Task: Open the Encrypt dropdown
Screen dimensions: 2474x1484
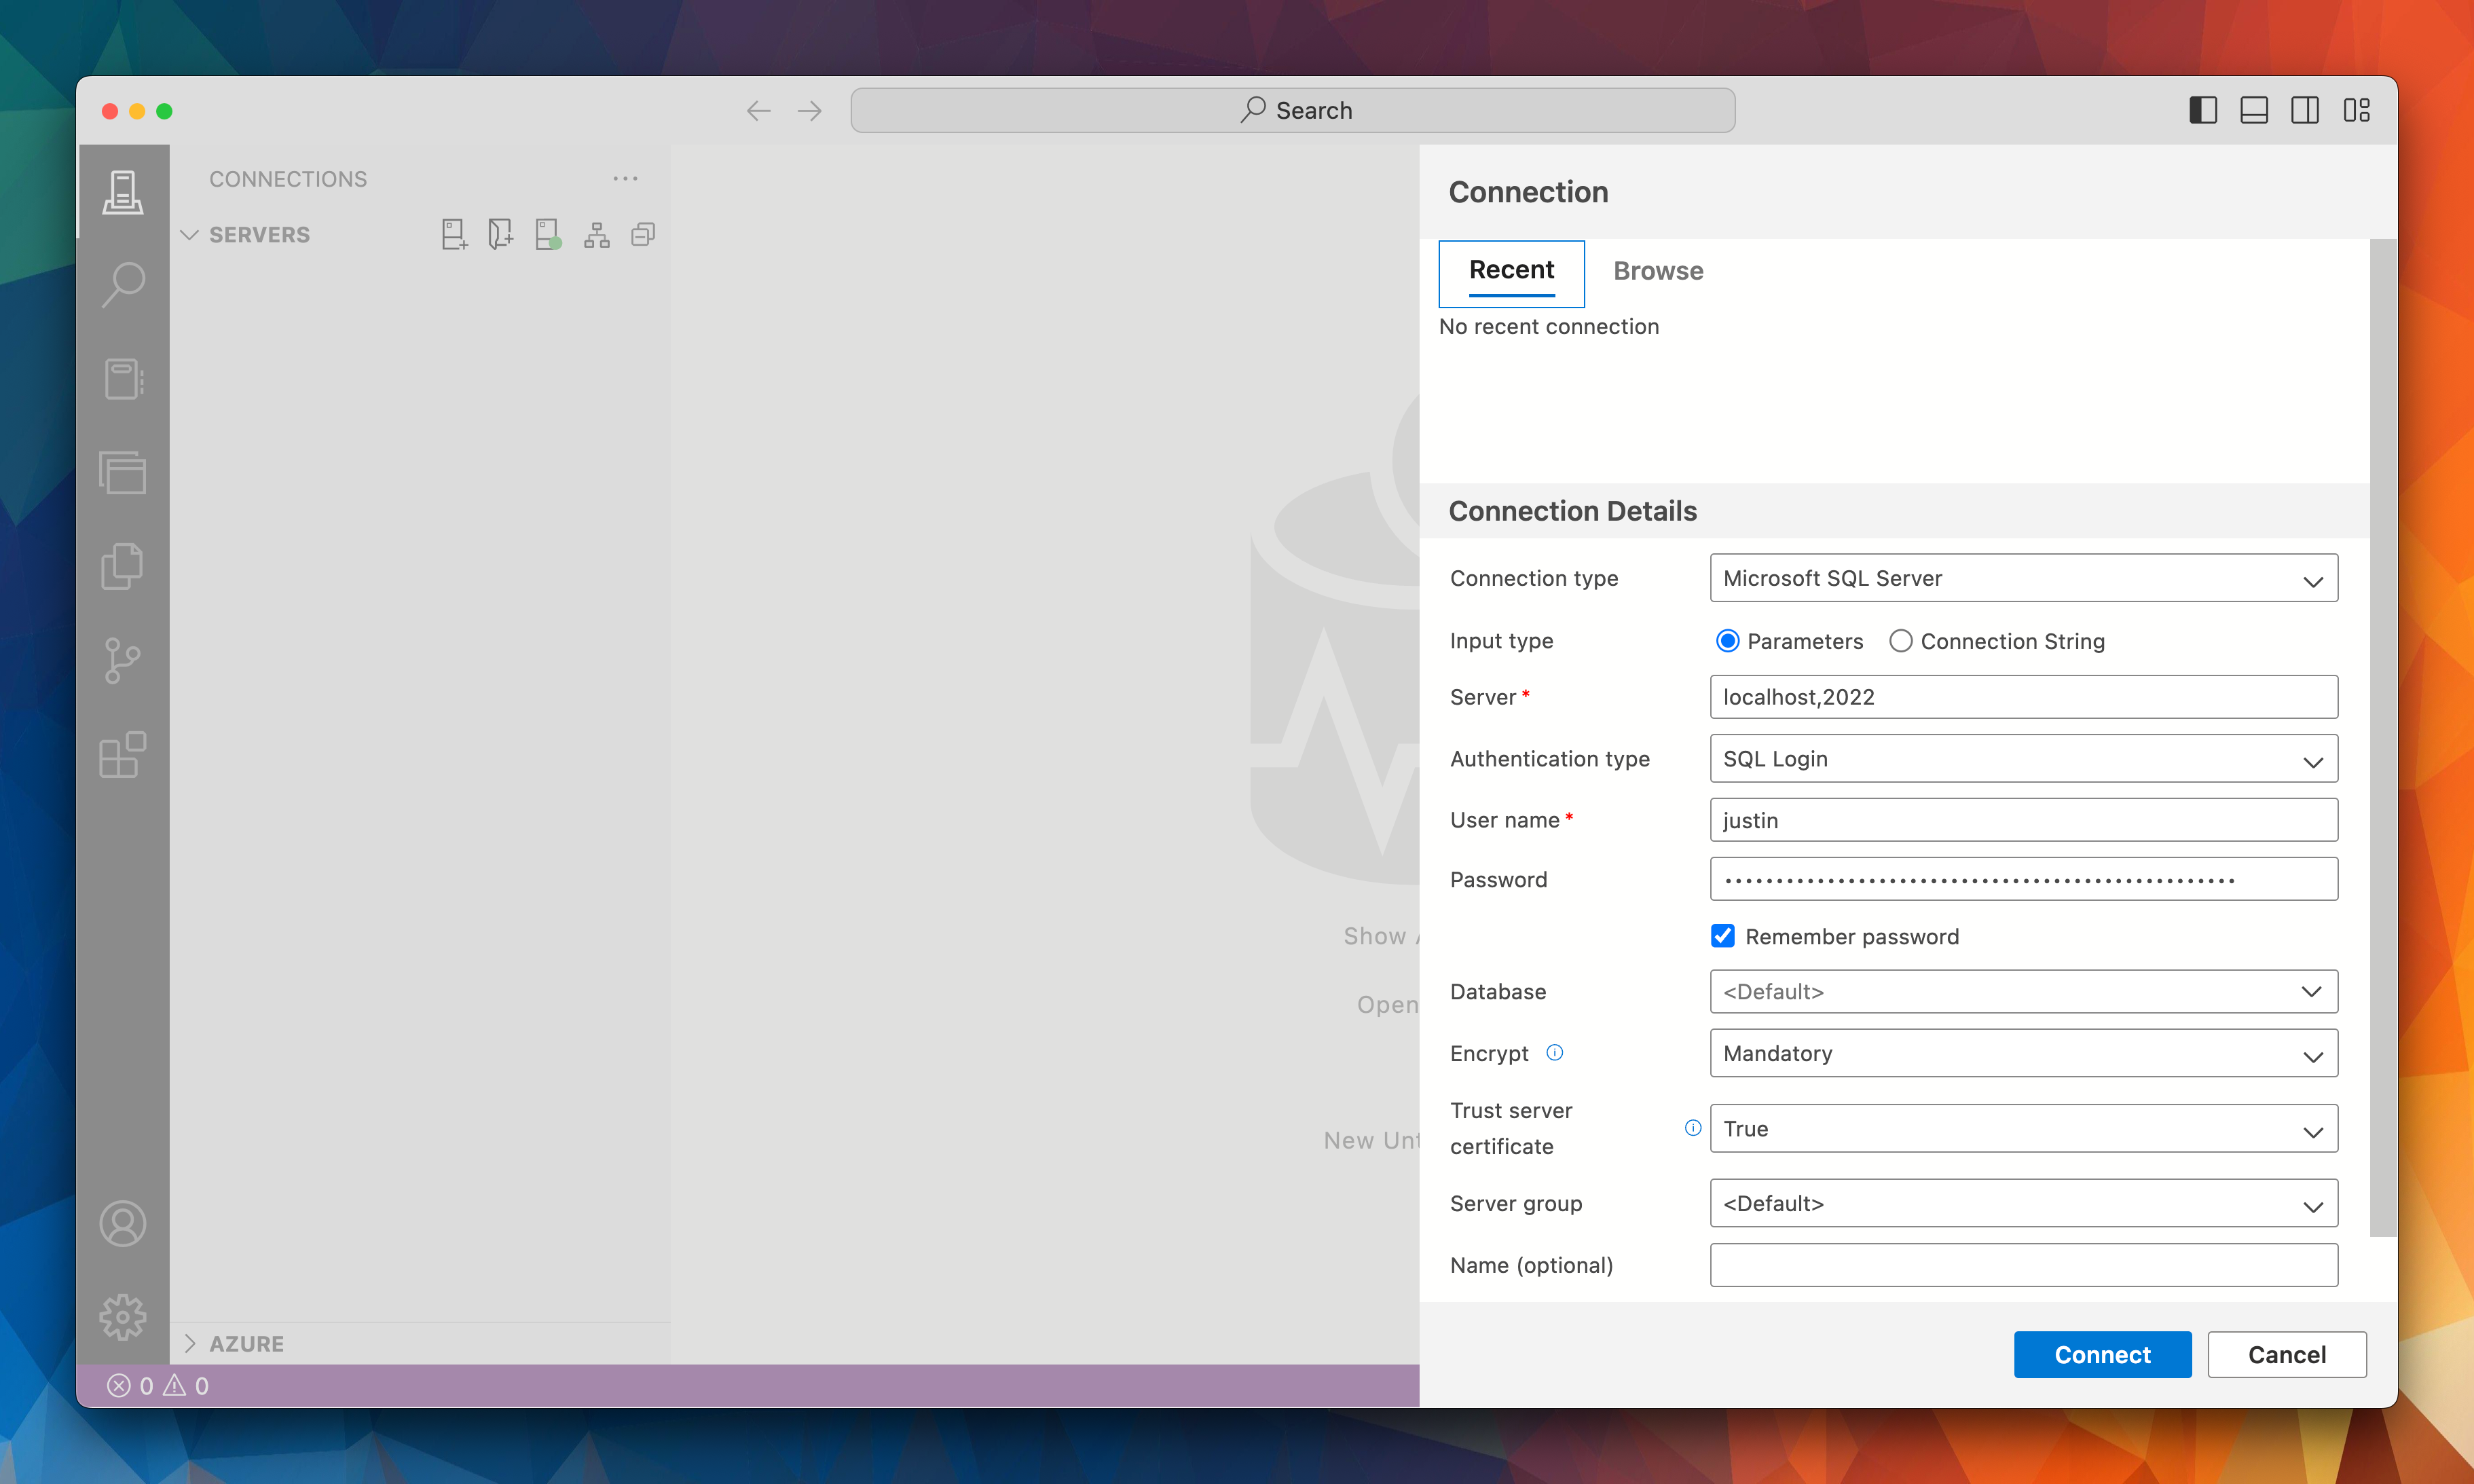Action: tap(2023, 1054)
